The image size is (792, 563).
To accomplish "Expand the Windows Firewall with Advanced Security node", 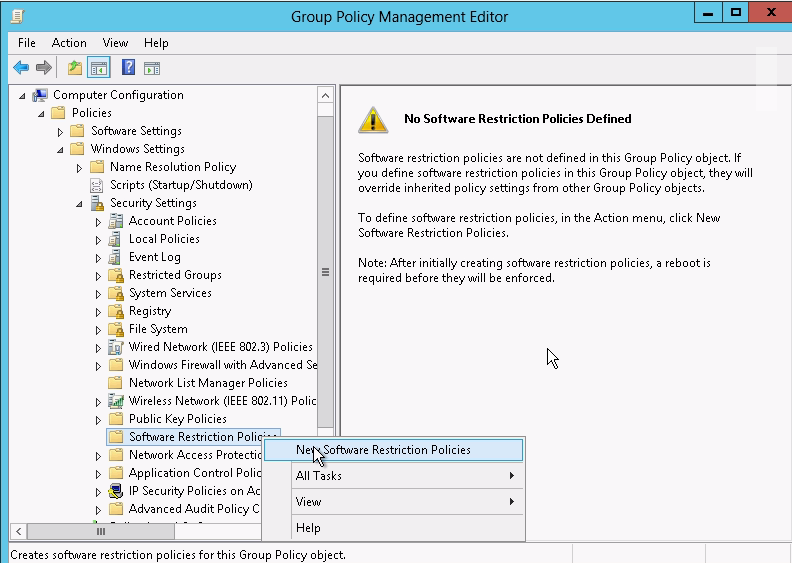I will click(x=98, y=366).
